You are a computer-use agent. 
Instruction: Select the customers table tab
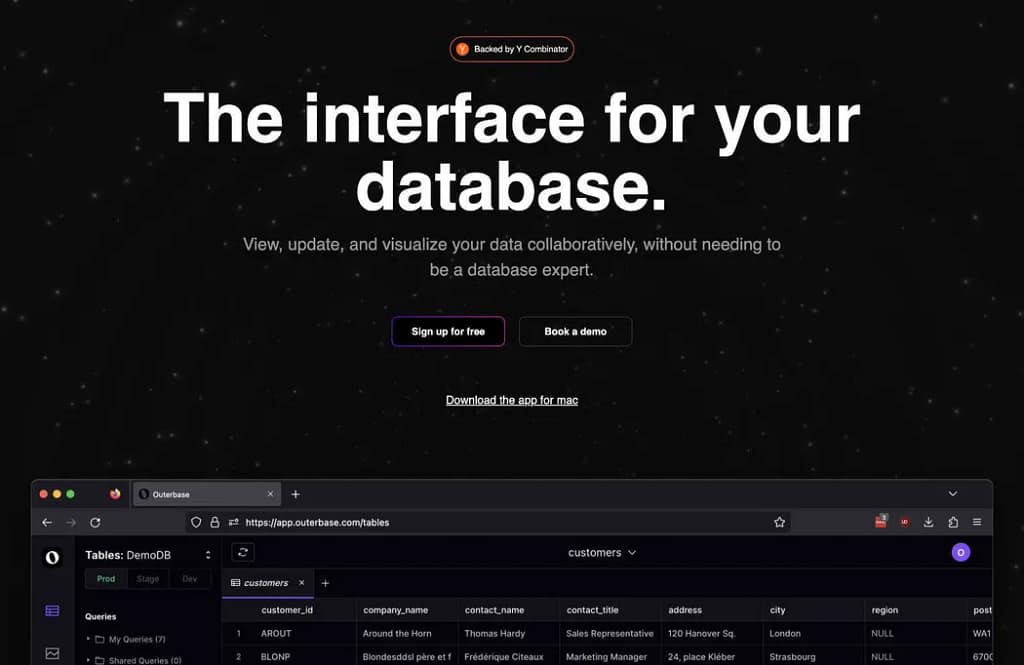pos(265,583)
